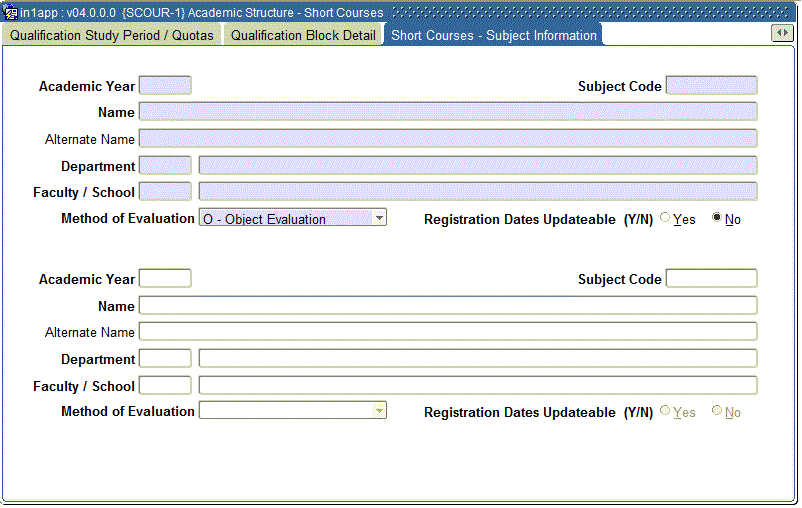
Task: Click first record Alternate Name field
Action: (x=448, y=139)
